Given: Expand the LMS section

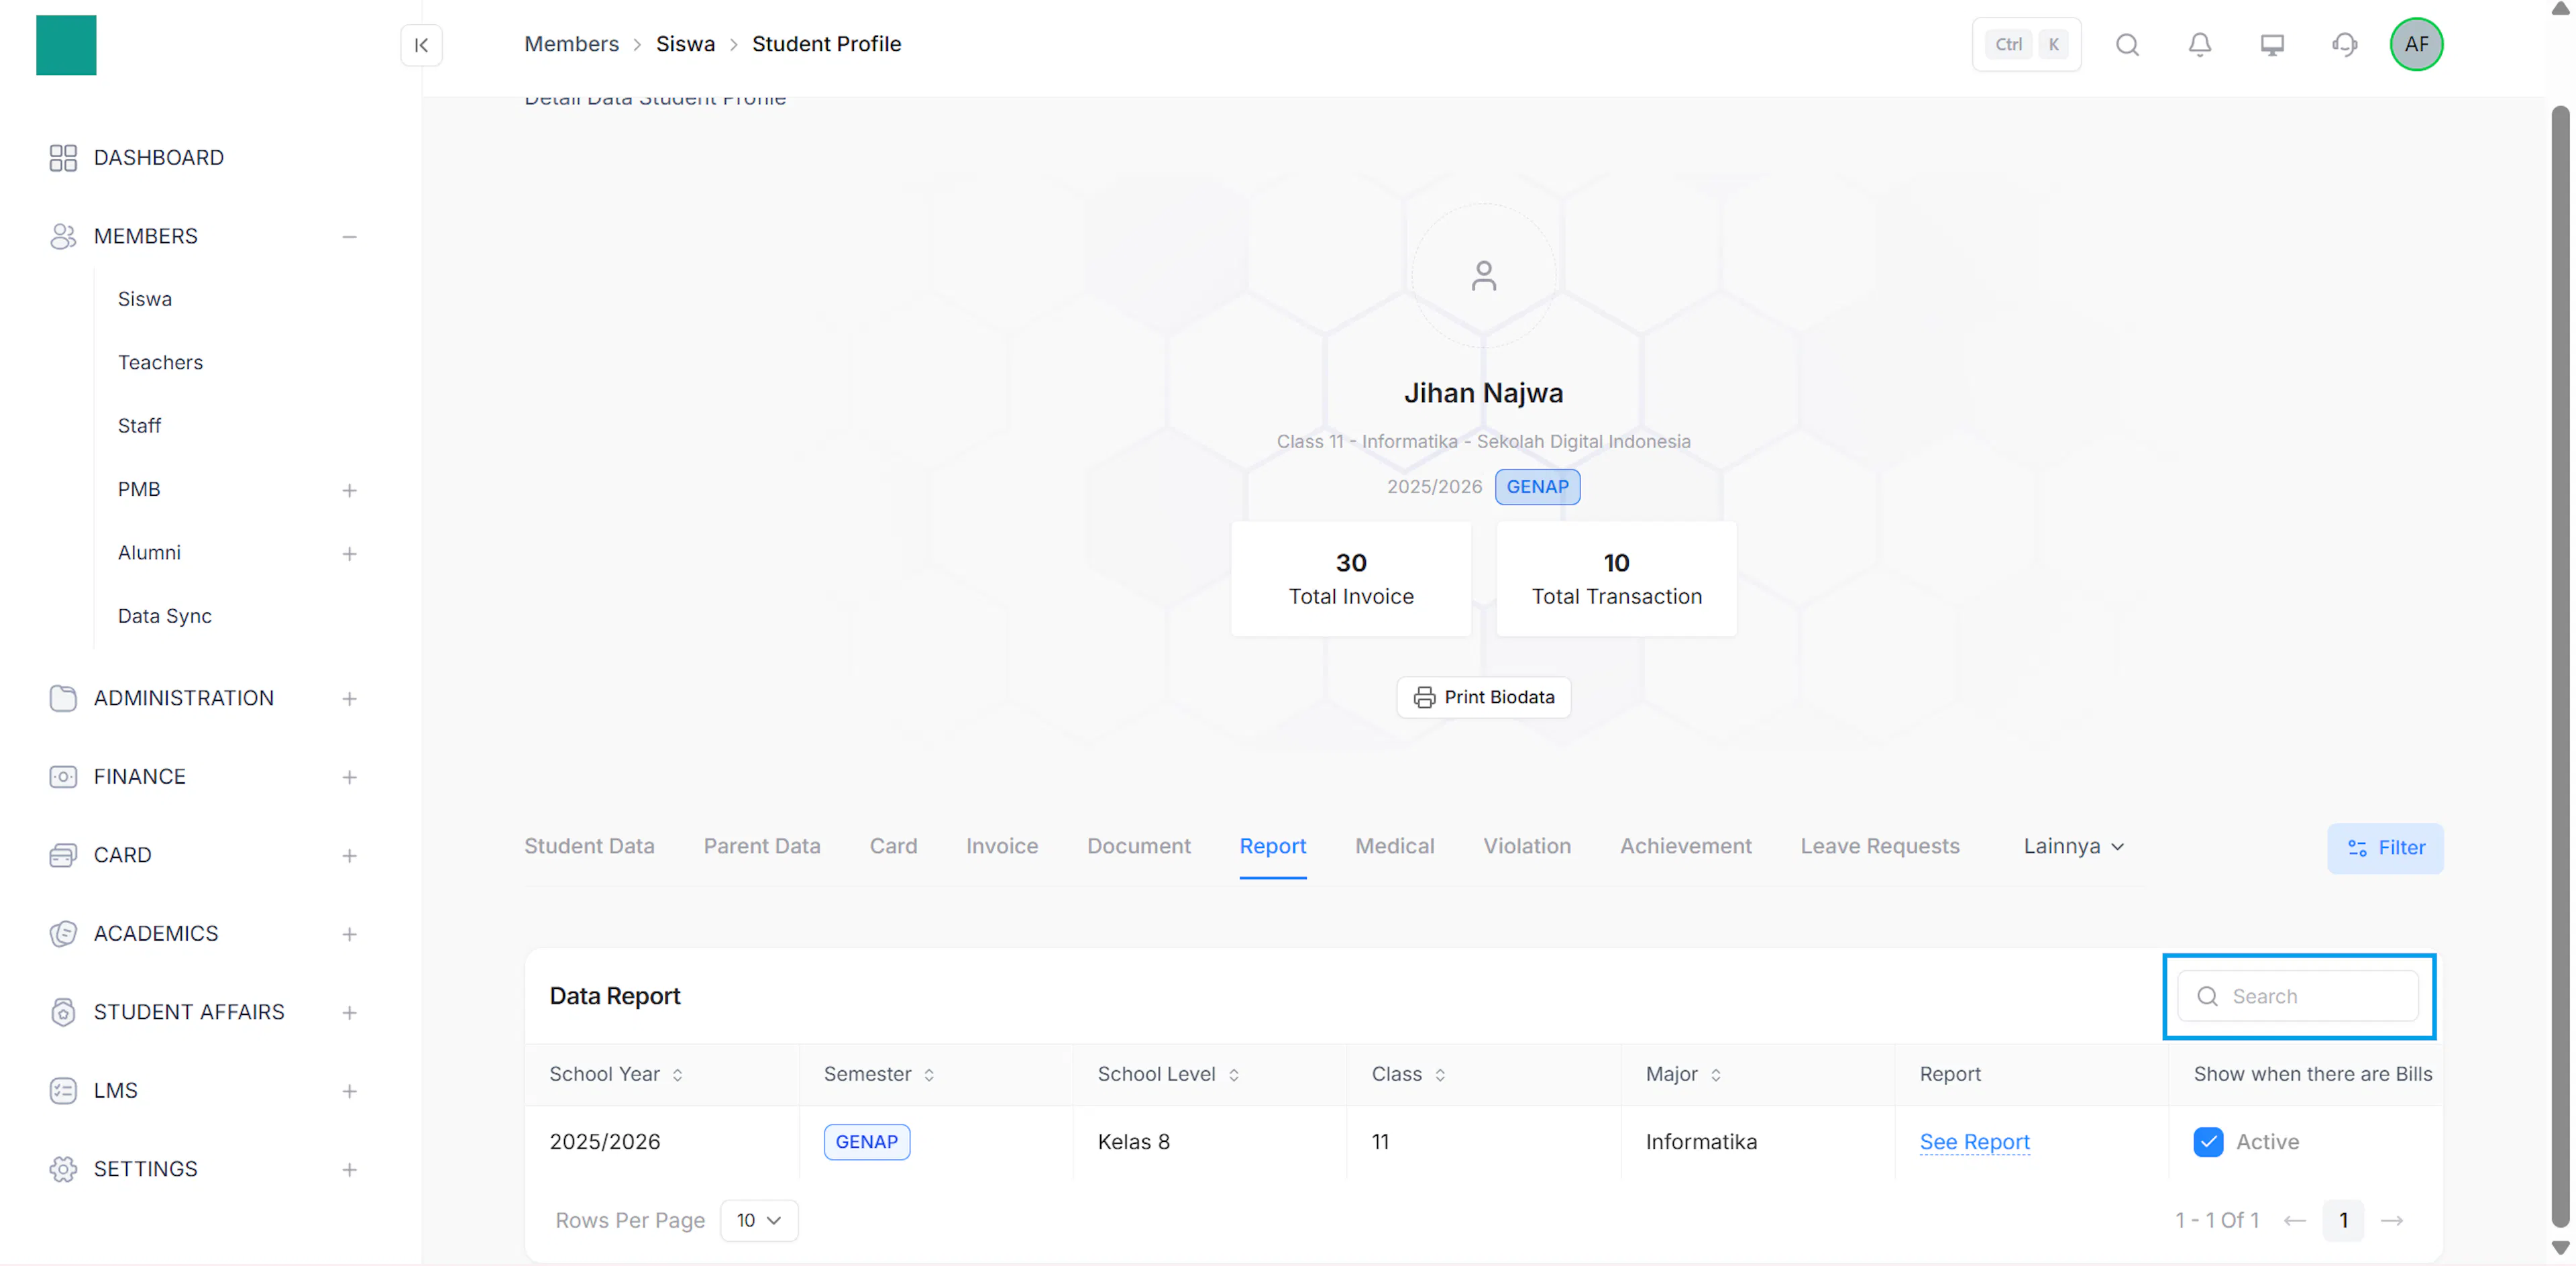Looking at the screenshot, I should (349, 1091).
